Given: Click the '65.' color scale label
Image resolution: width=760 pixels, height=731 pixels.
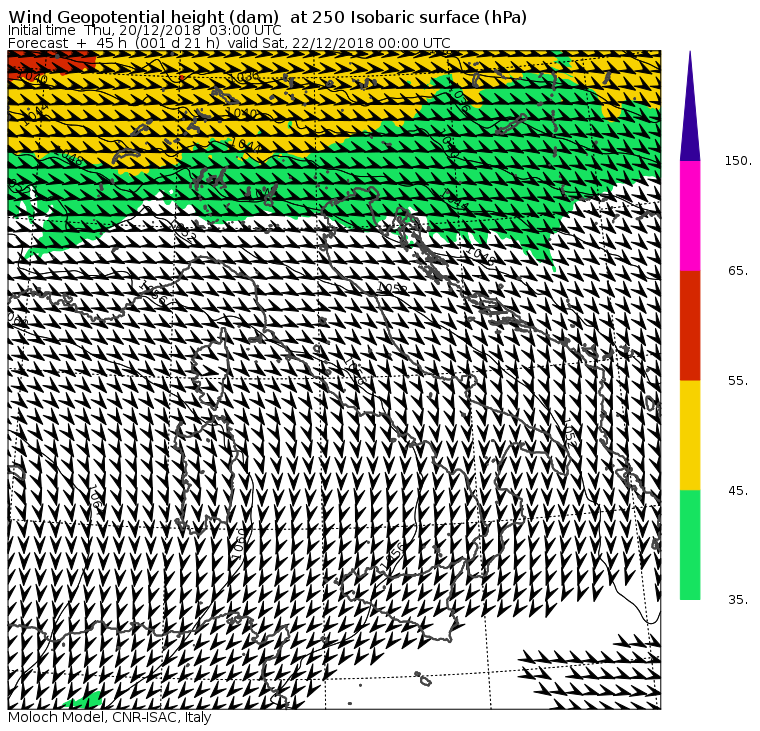Looking at the screenshot, I should click(x=738, y=270).
